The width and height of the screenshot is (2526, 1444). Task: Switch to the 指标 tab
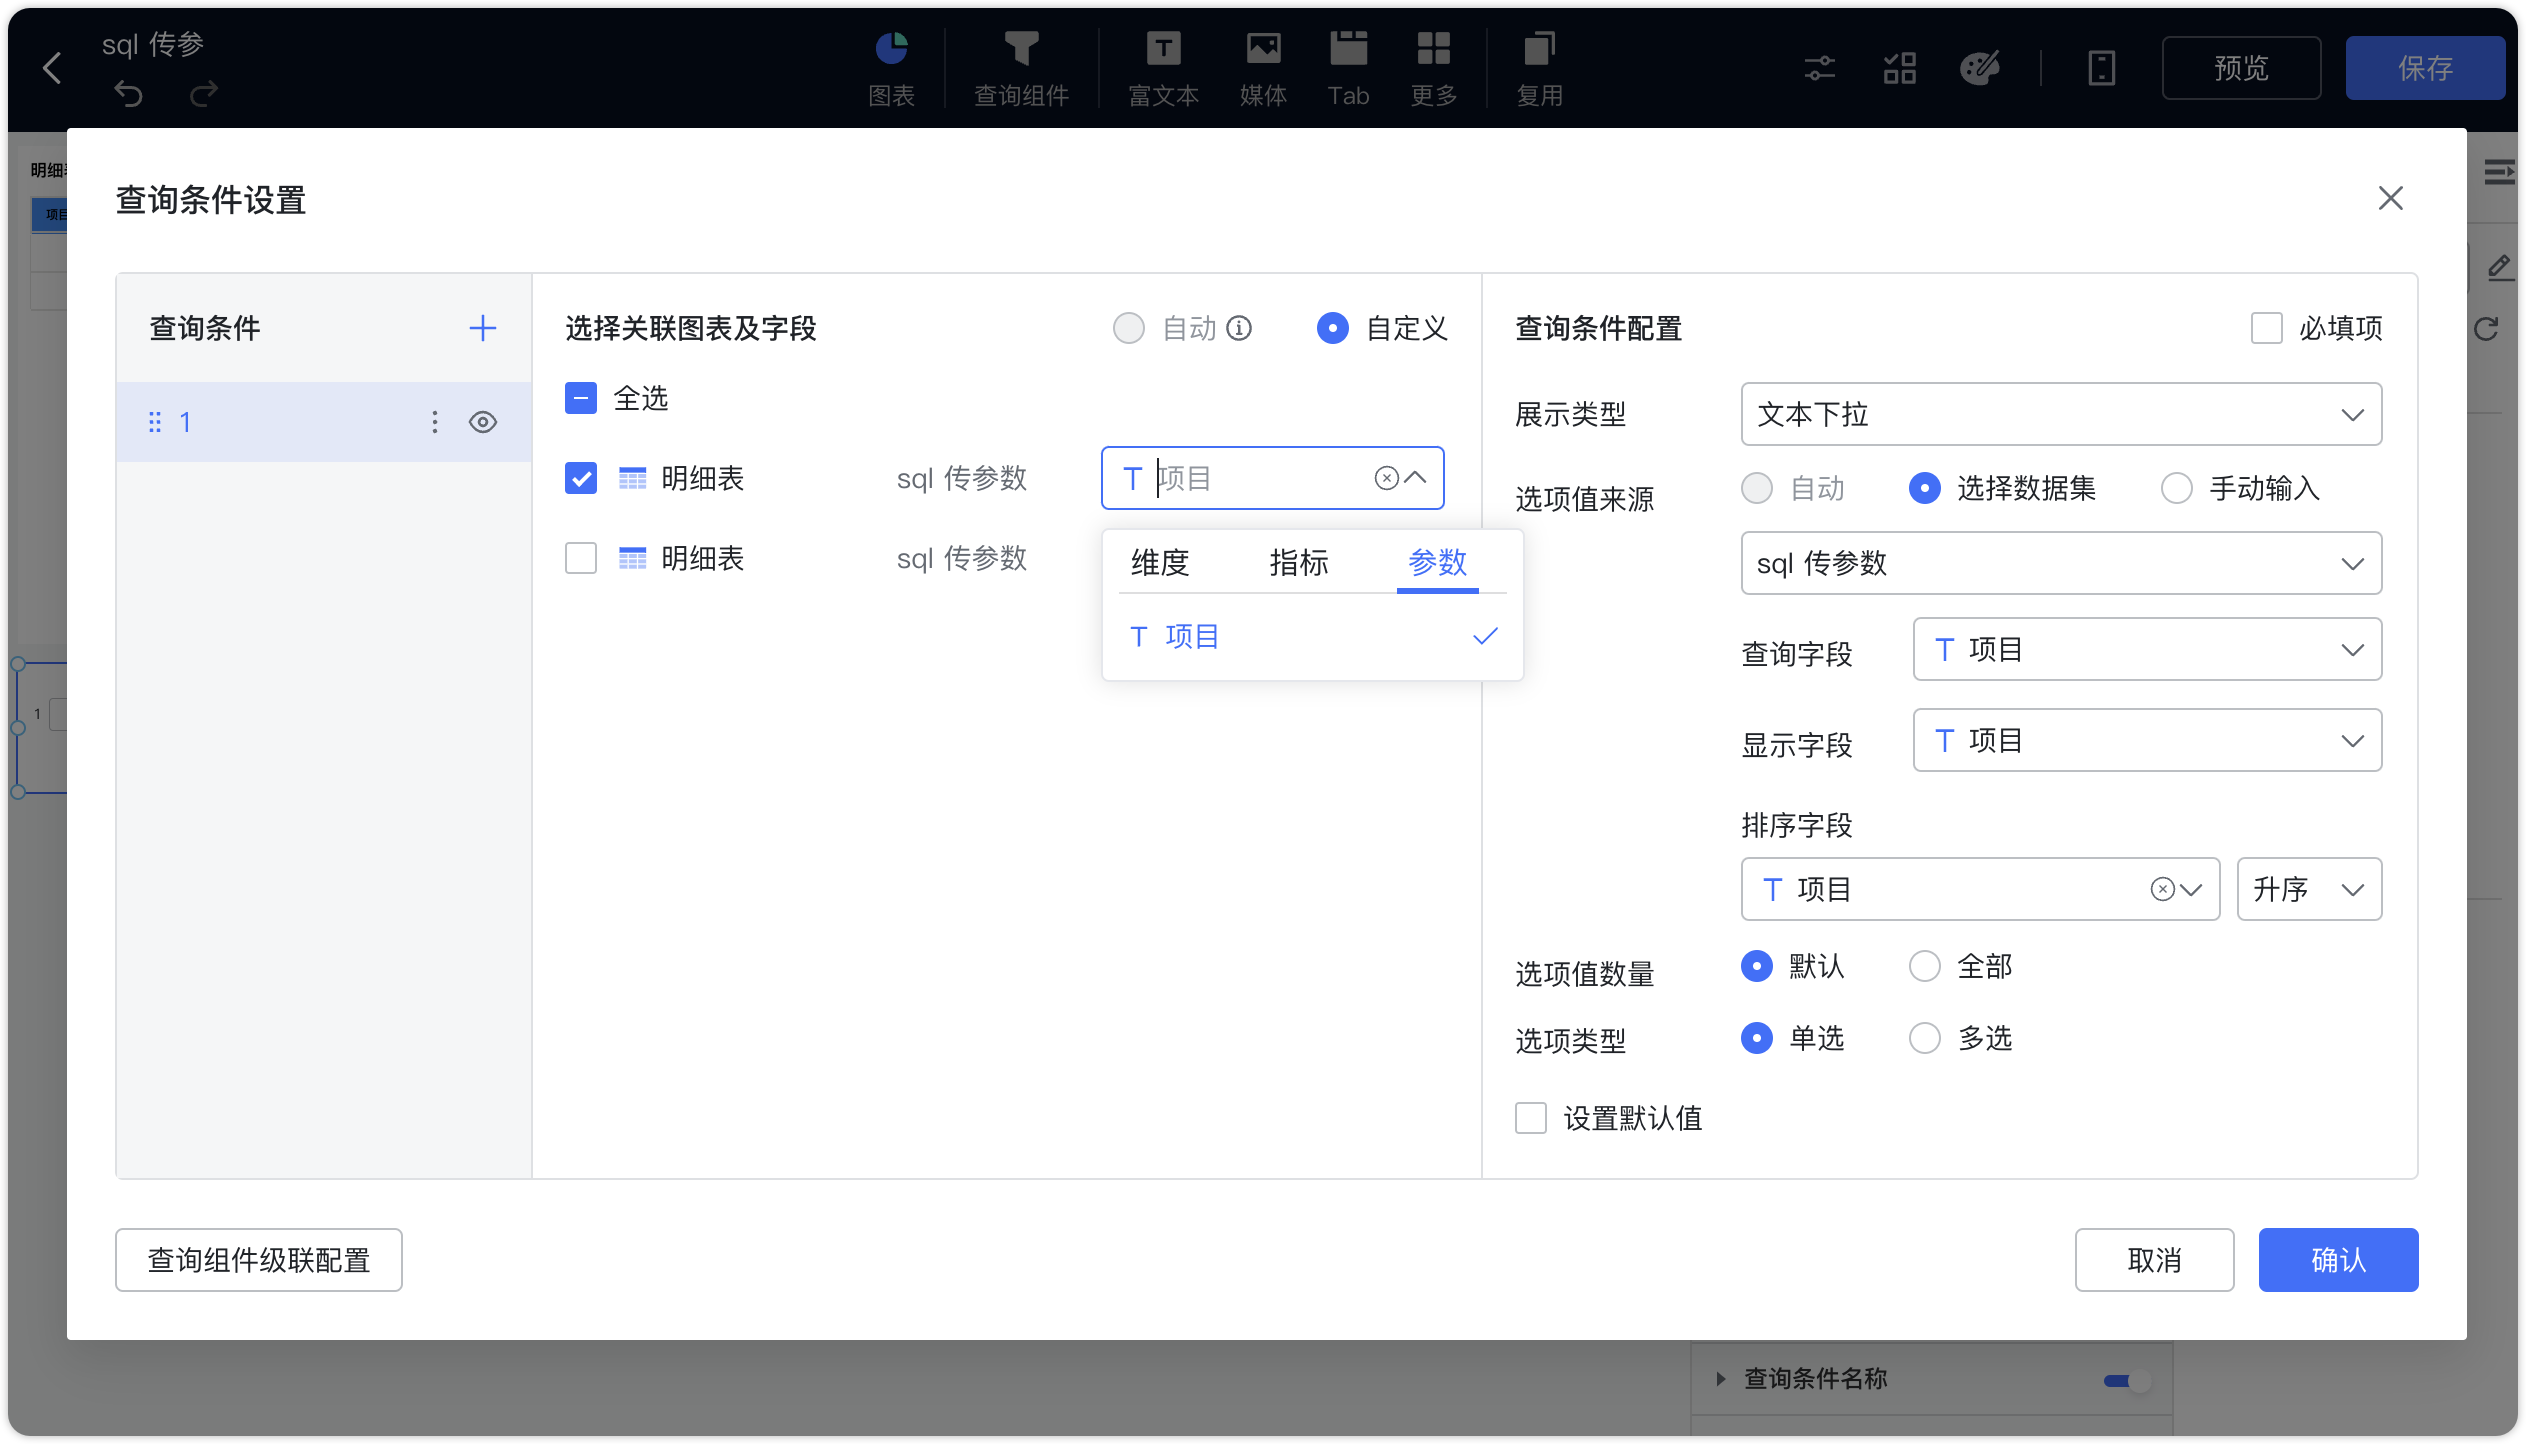1298,562
